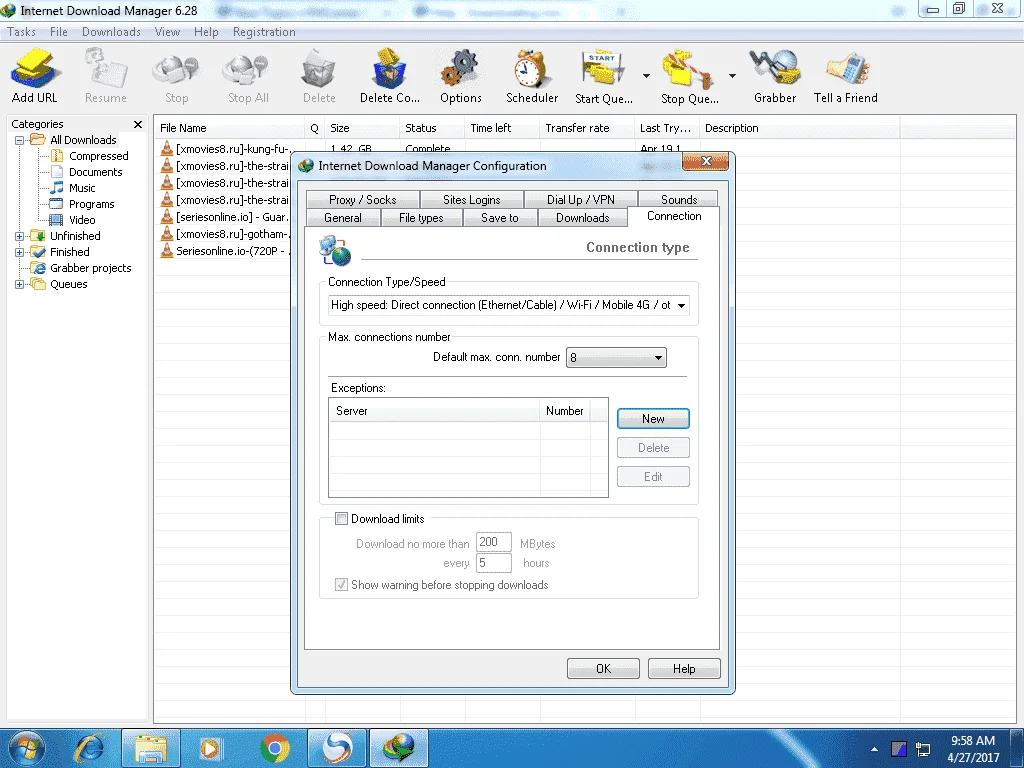Click Help in the Configuration dialog
This screenshot has width=1024, height=768.
tap(684, 669)
